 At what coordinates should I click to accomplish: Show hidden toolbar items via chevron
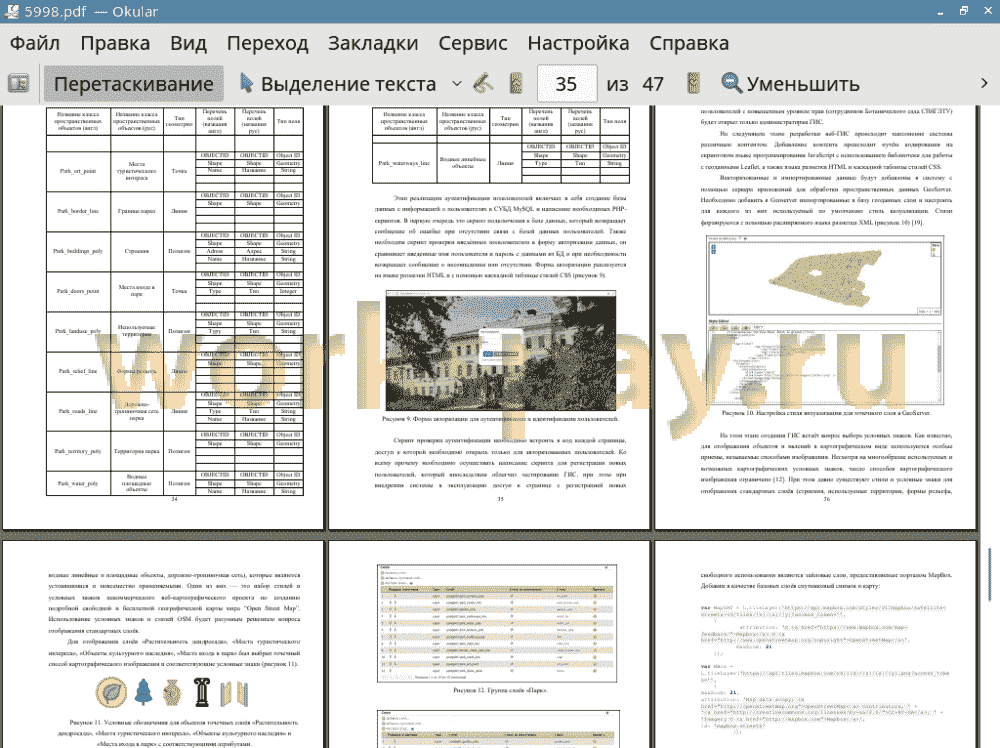tap(984, 84)
